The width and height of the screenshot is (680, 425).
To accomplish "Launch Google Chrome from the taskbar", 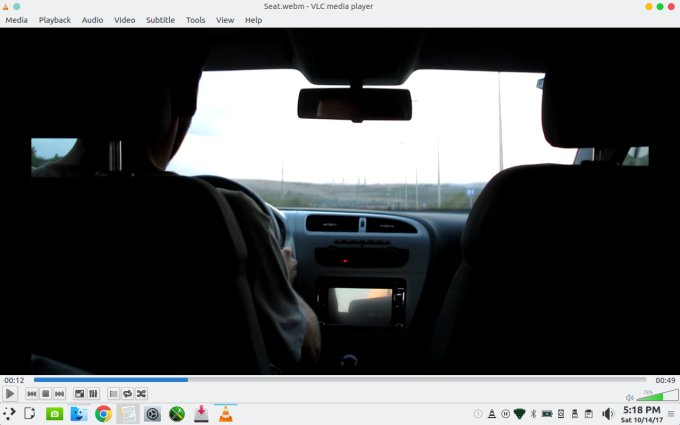I will click(103, 414).
